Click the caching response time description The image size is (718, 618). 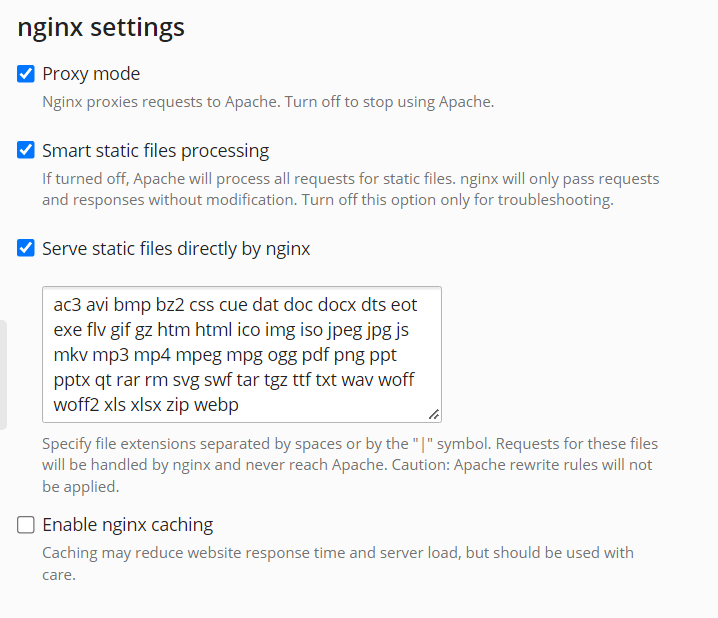pyautogui.click(x=338, y=564)
